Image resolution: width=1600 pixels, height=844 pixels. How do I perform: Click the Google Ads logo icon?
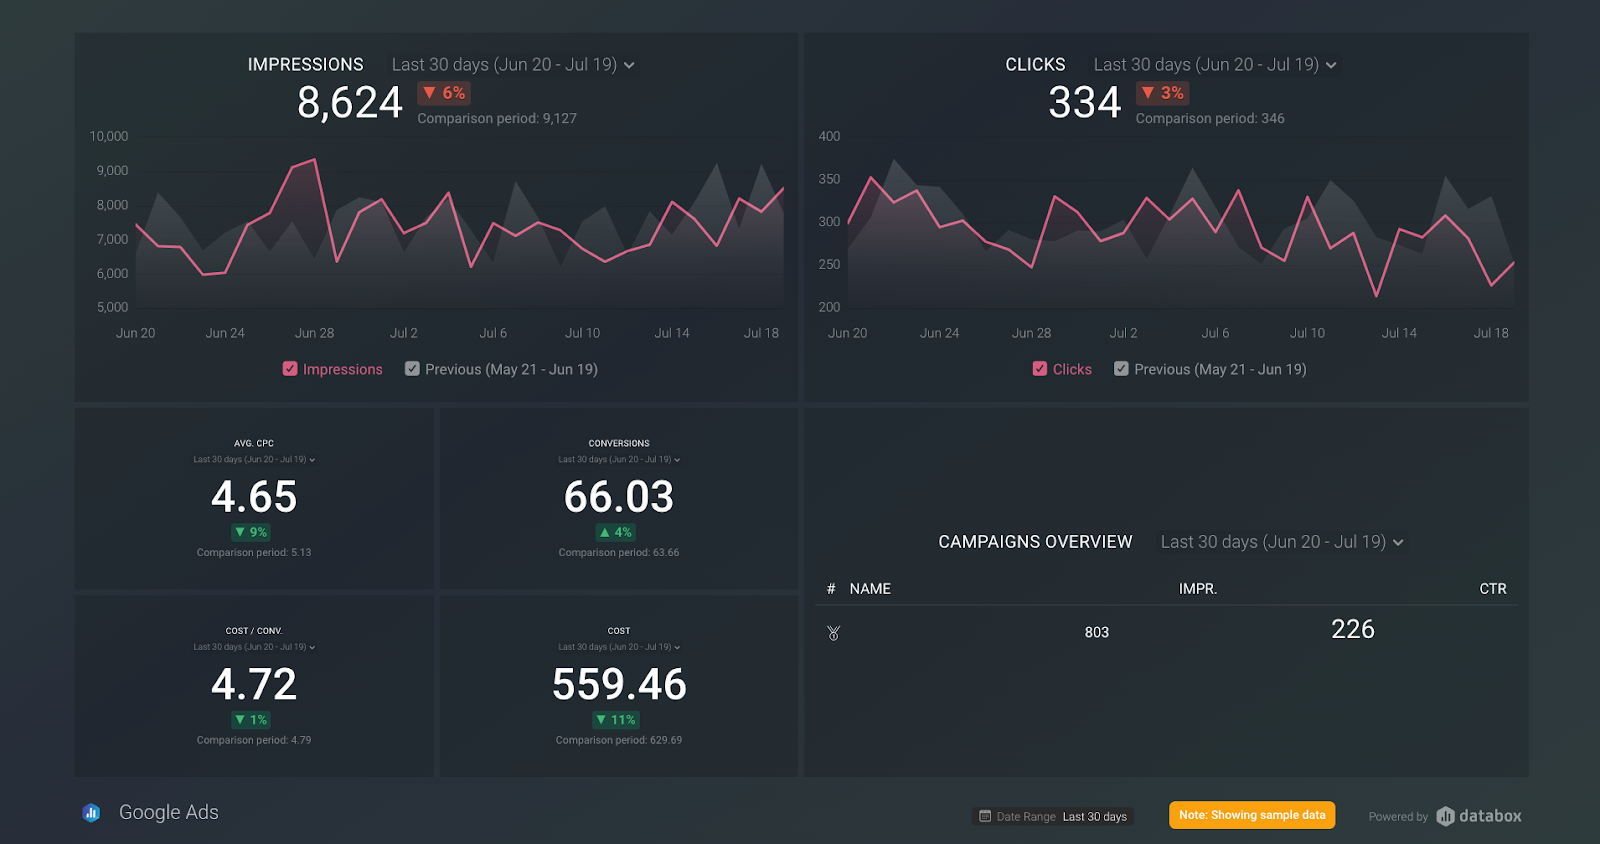[91, 813]
